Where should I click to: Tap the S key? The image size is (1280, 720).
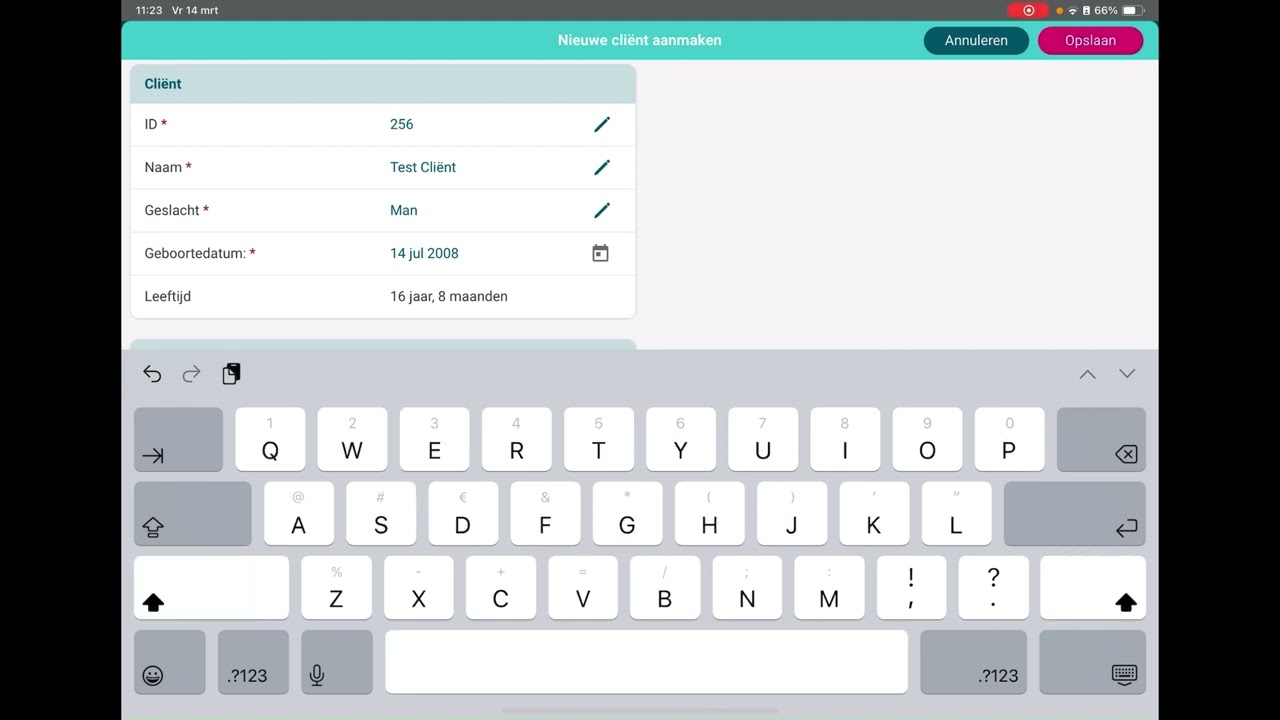pos(381,514)
